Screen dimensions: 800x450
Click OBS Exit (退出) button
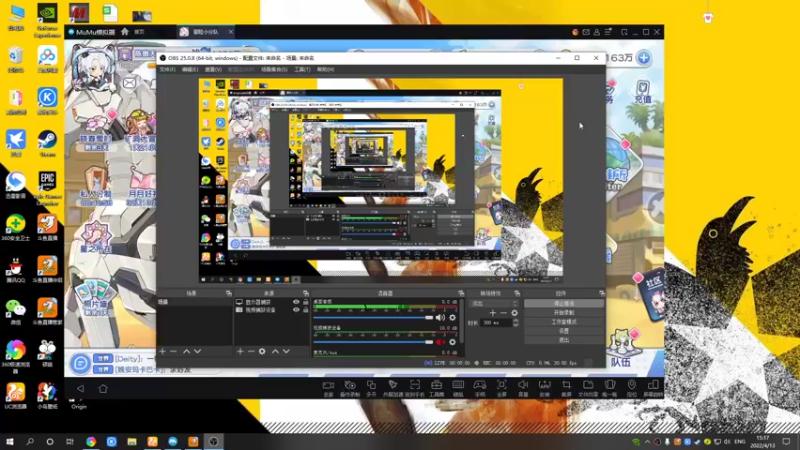[x=564, y=340]
